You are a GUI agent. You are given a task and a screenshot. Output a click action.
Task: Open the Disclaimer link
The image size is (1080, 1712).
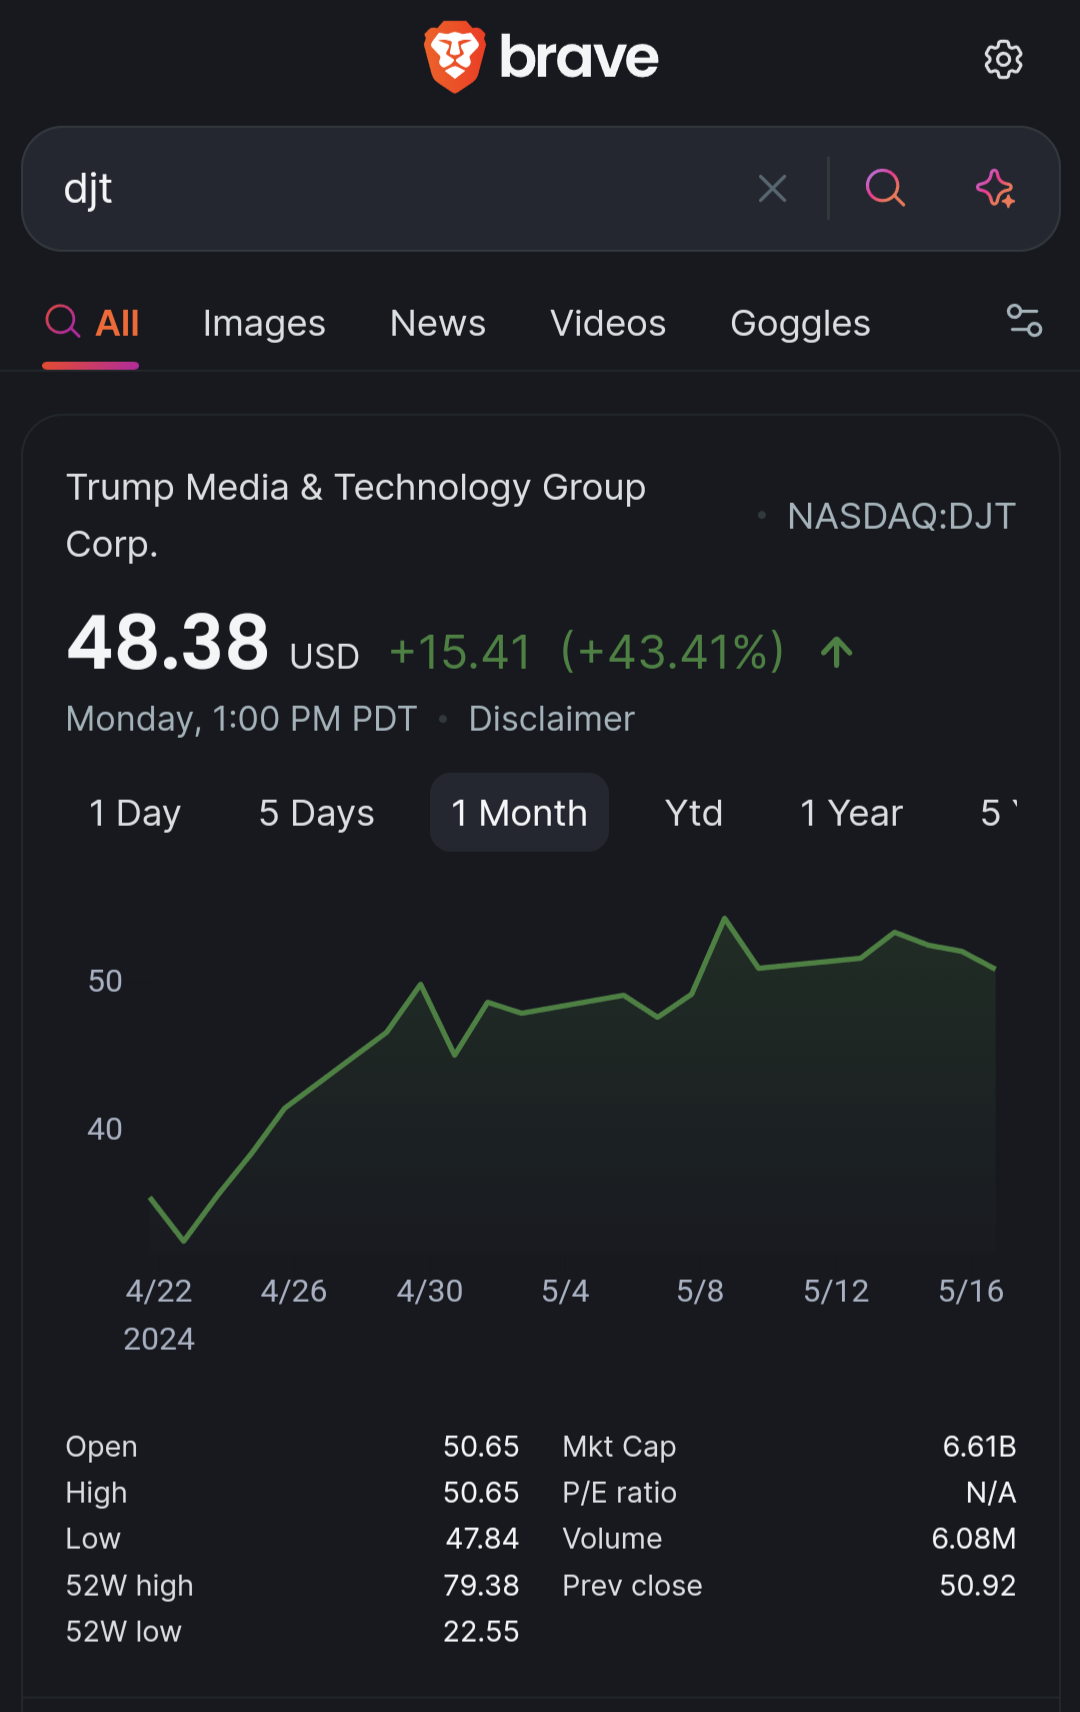click(x=551, y=719)
